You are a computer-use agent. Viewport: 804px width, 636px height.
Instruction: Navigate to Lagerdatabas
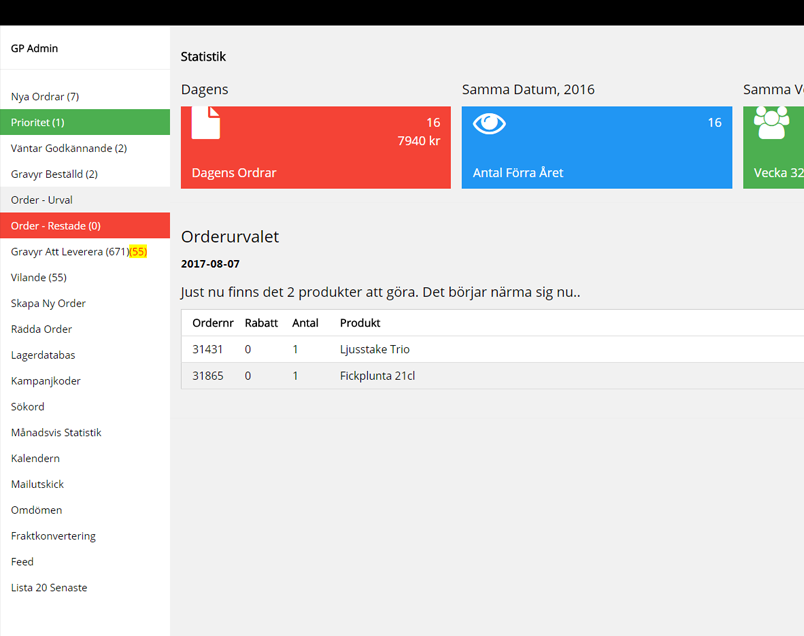43,355
